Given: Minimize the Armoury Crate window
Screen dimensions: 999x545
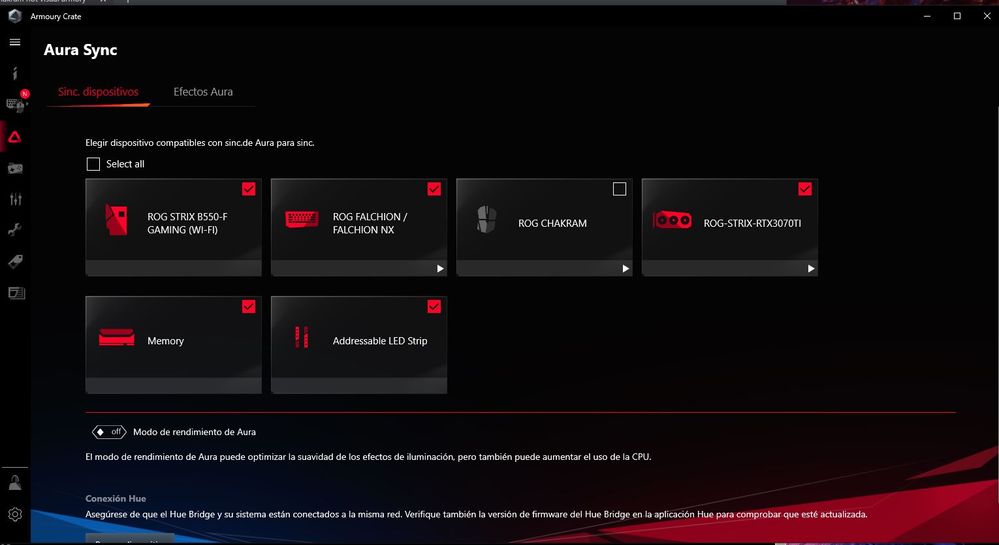Looking at the screenshot, I should coord(927,16).
